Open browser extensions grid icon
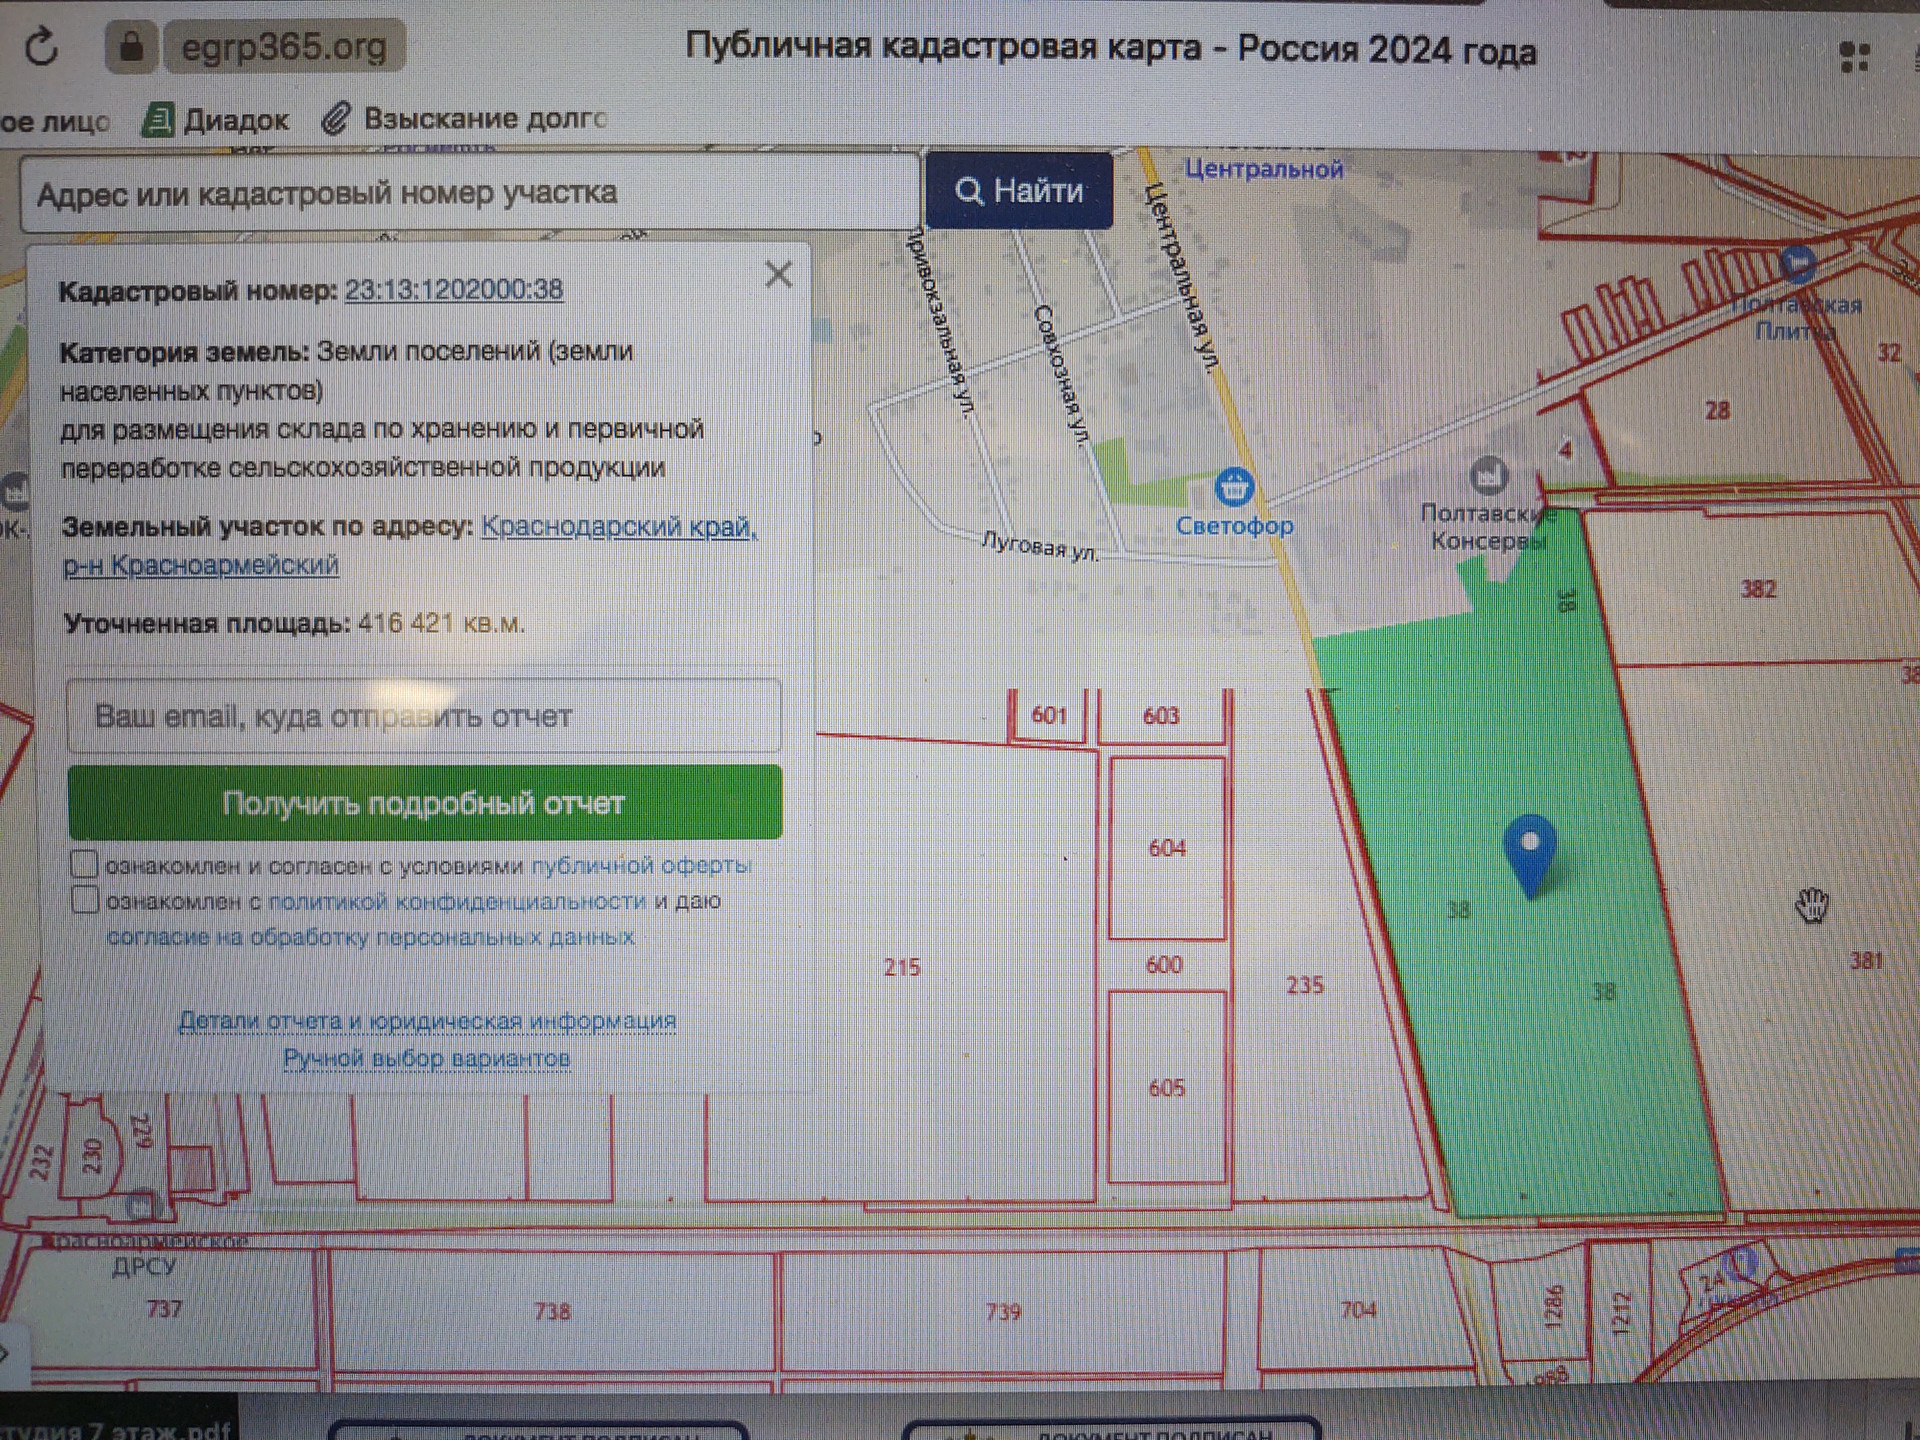1920x1440 pixels. (1853, 57)
